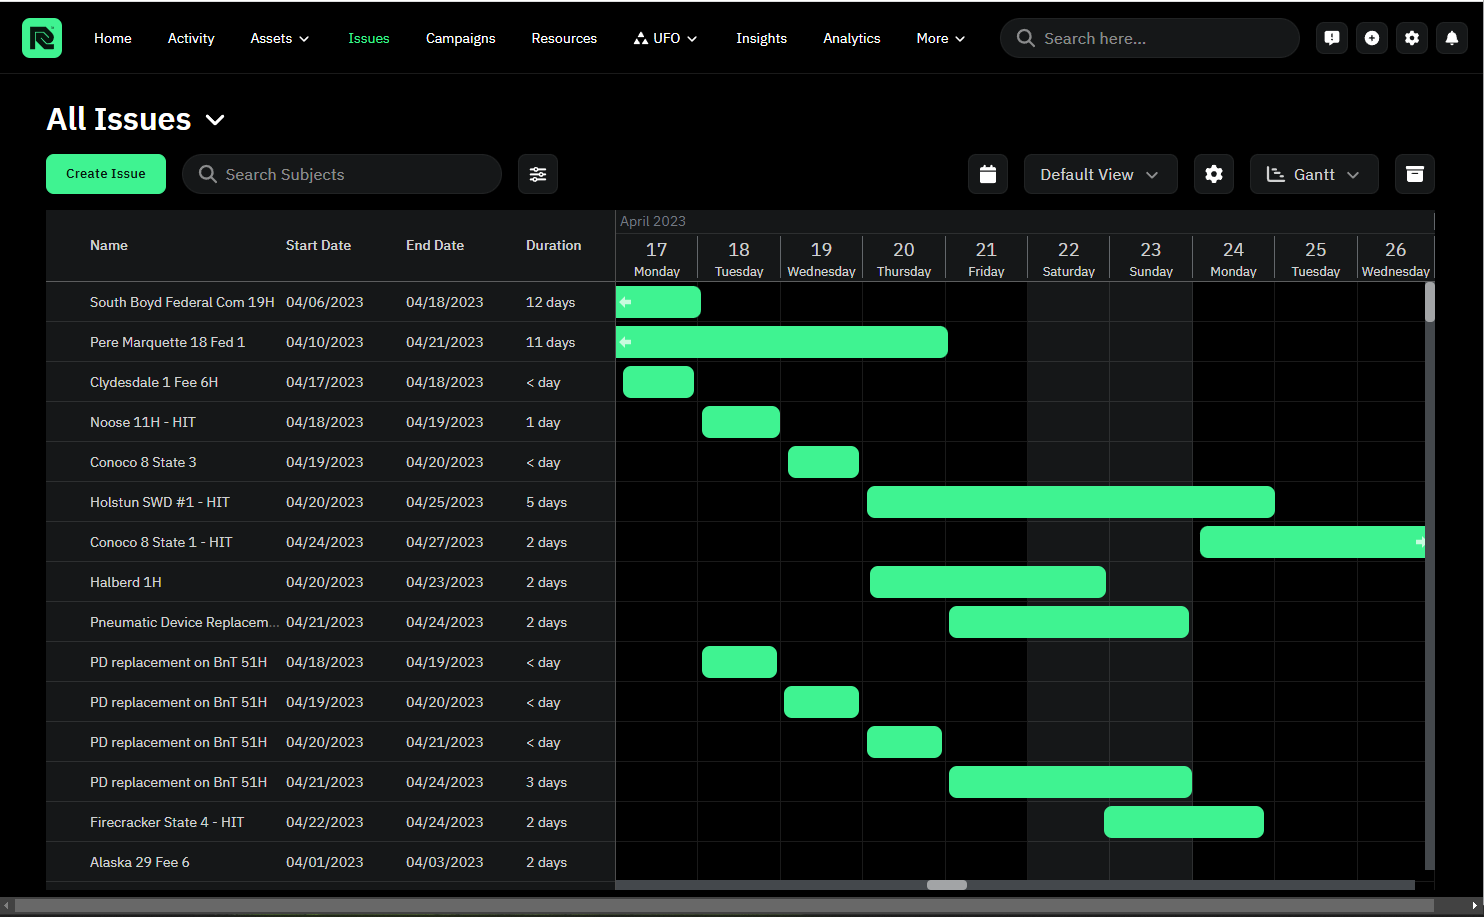Open the Campaigns tab
Screen dimensions: 1484x917
[461, 38]
